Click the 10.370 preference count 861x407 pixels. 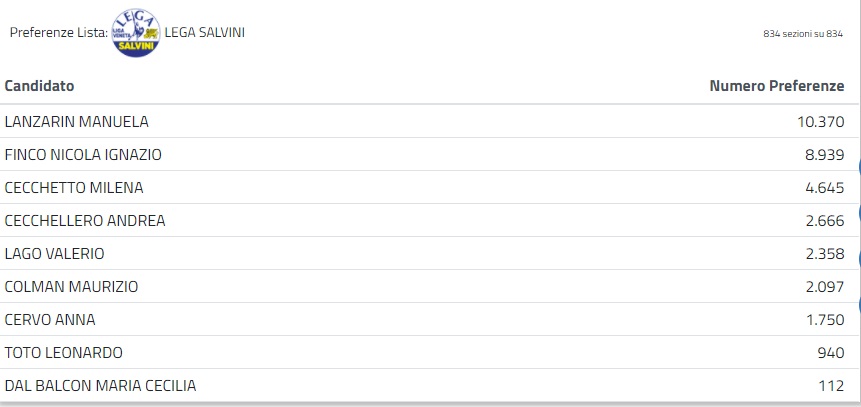[820, 122]
